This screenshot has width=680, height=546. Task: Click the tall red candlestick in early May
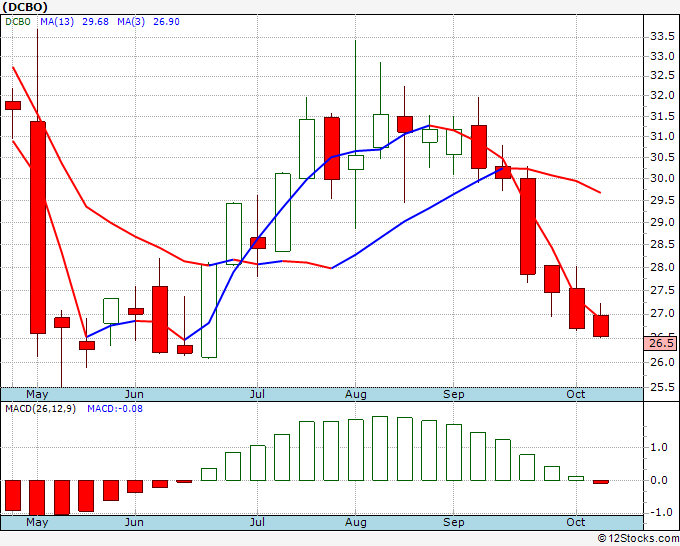click(x=38, y=227)
